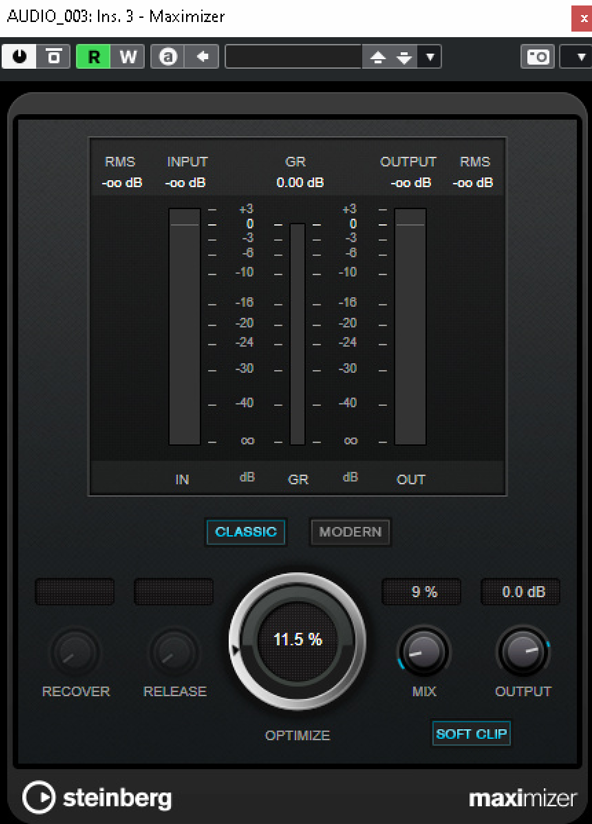This screenshot has height=824, width=592.
Task: Click the INPUT -oo dB readout
Action: point(185,182)
